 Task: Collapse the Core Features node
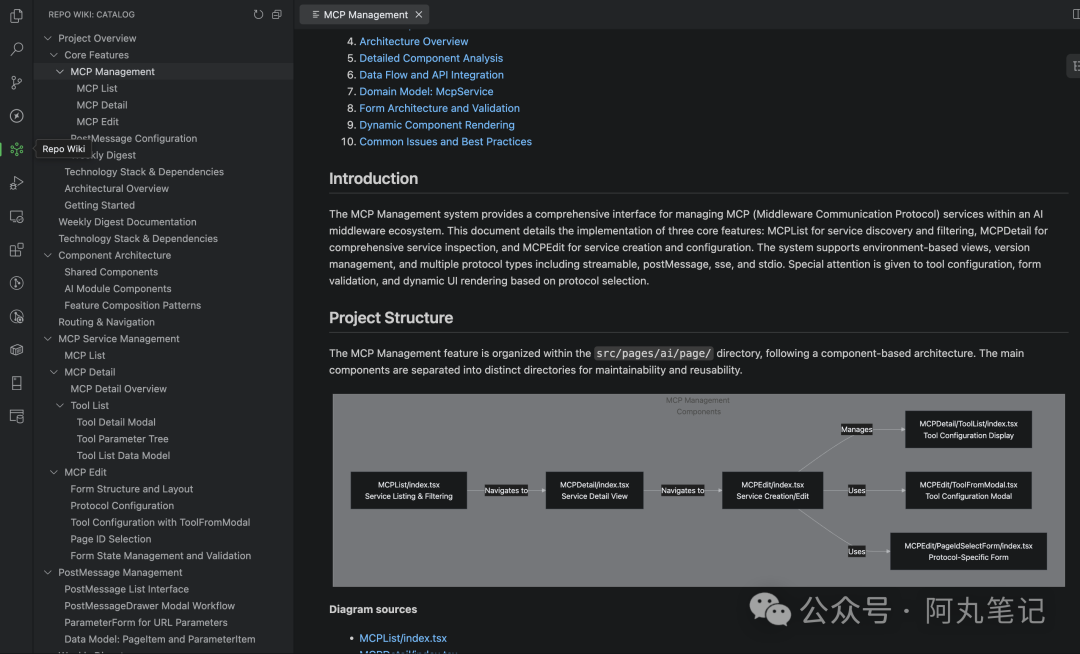[x=54, y=55]
